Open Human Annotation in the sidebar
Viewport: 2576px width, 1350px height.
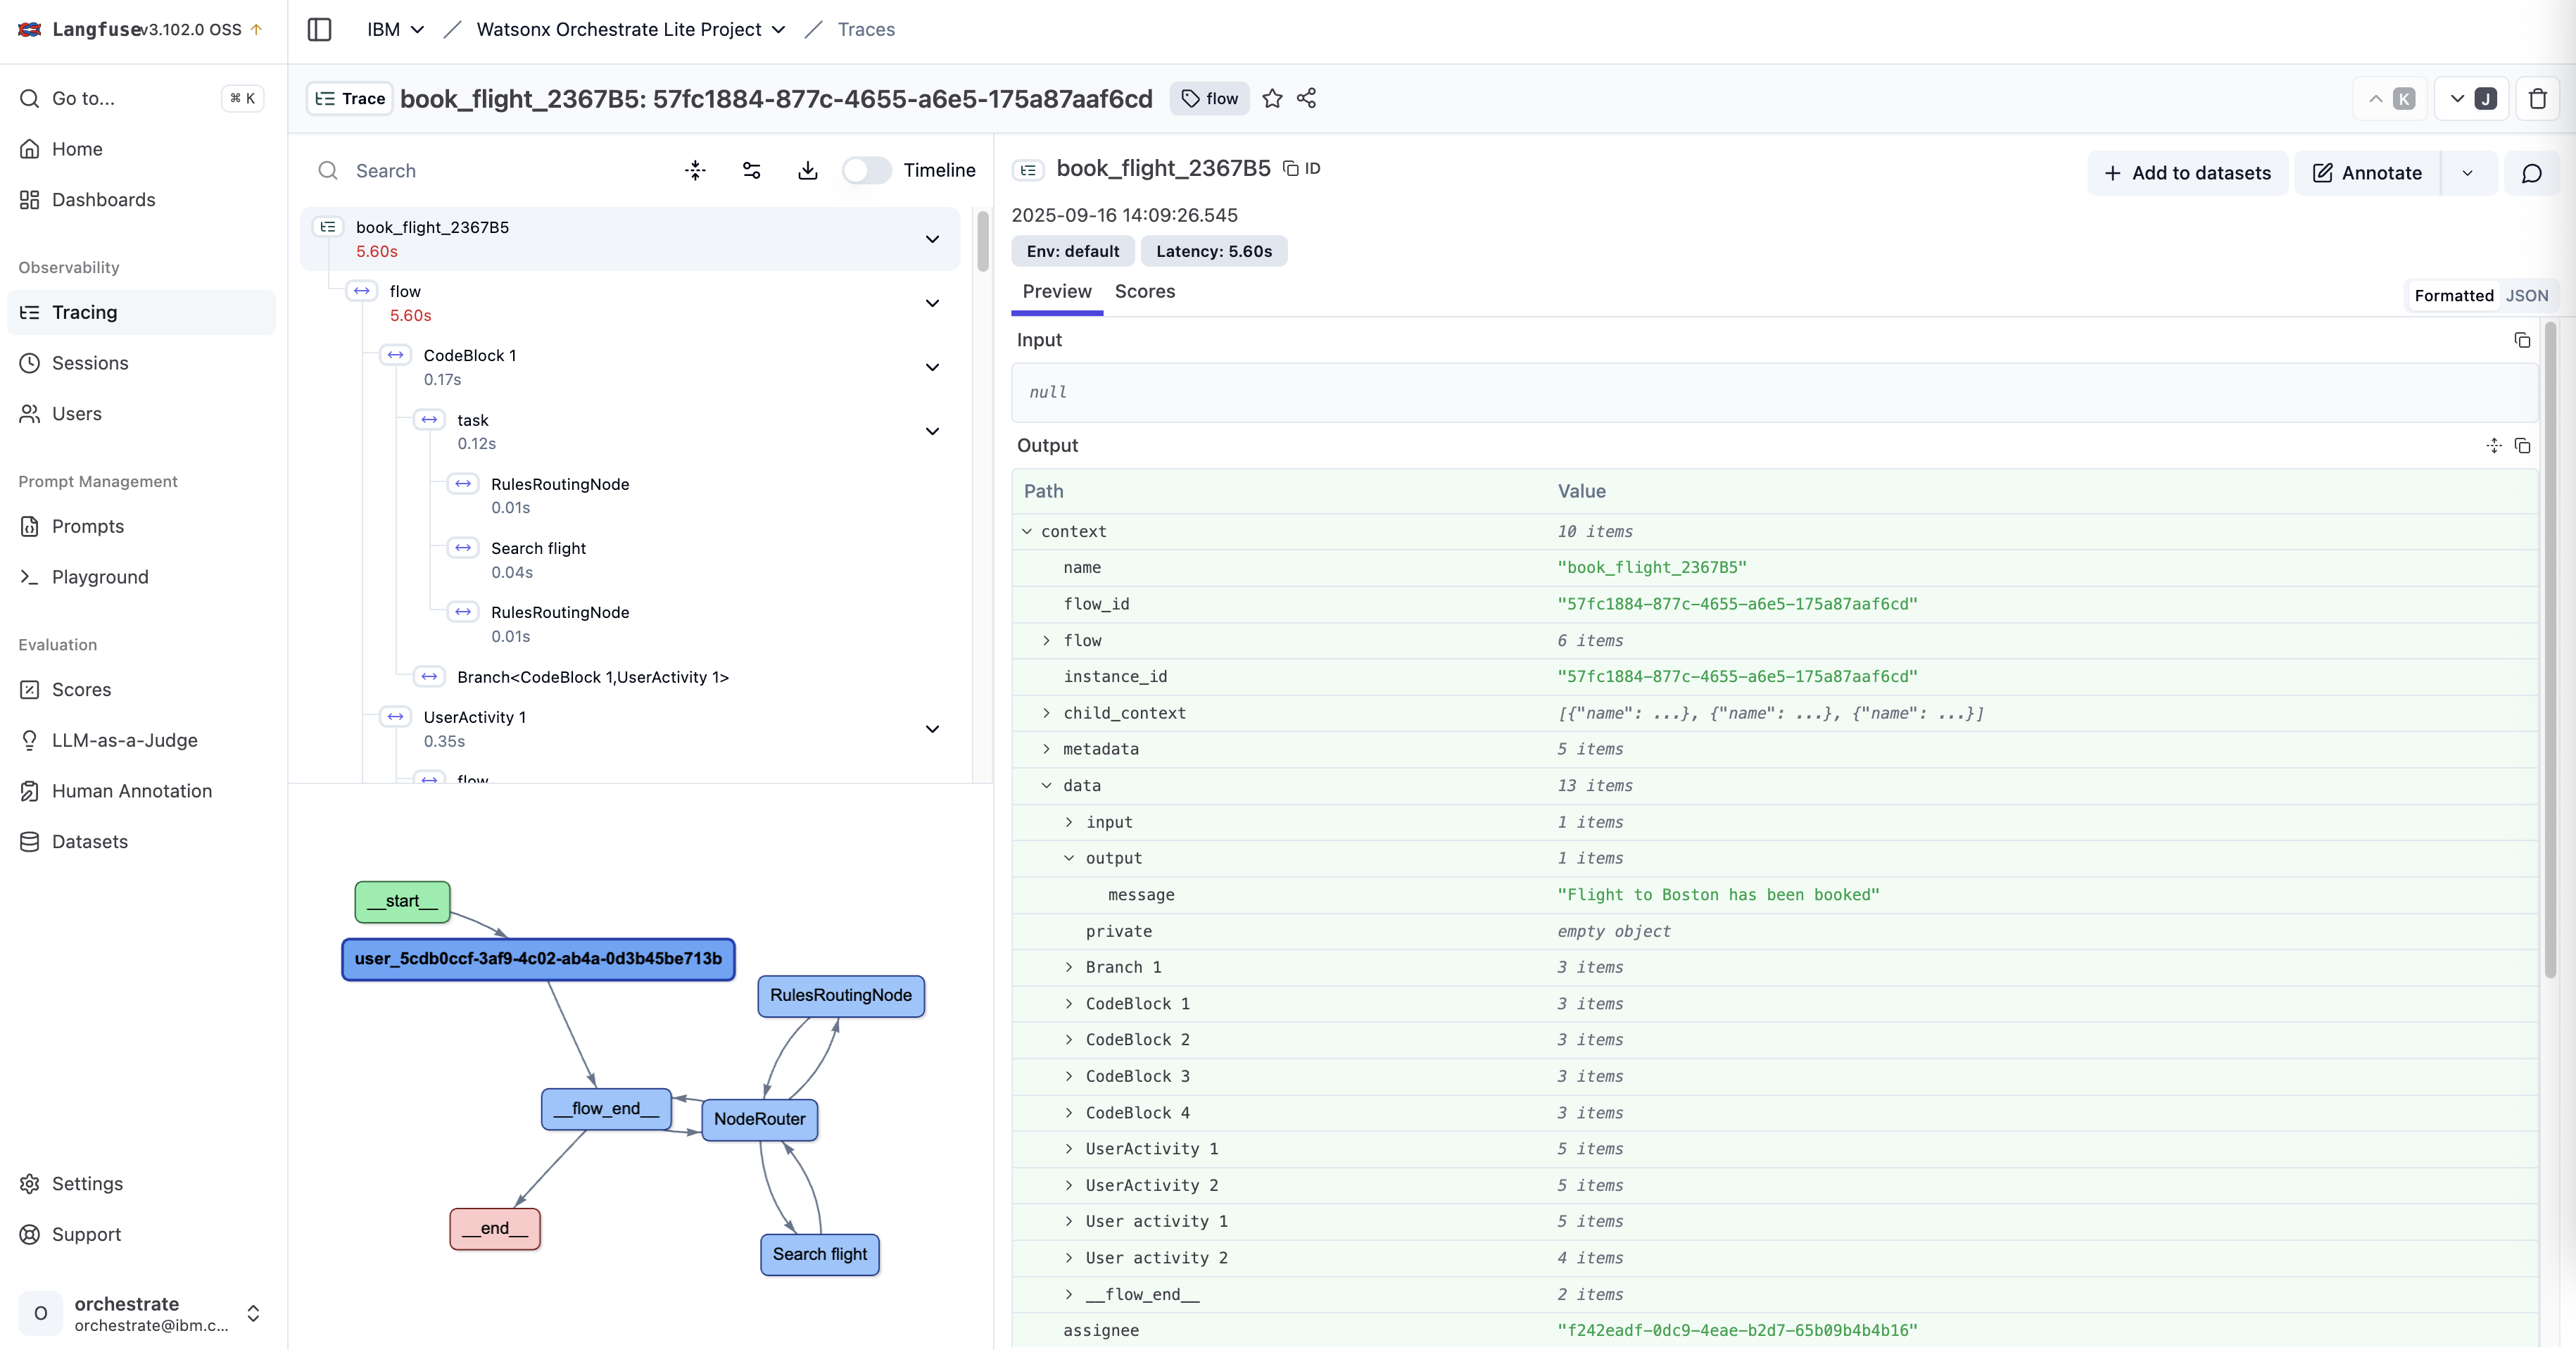(140, 791)
